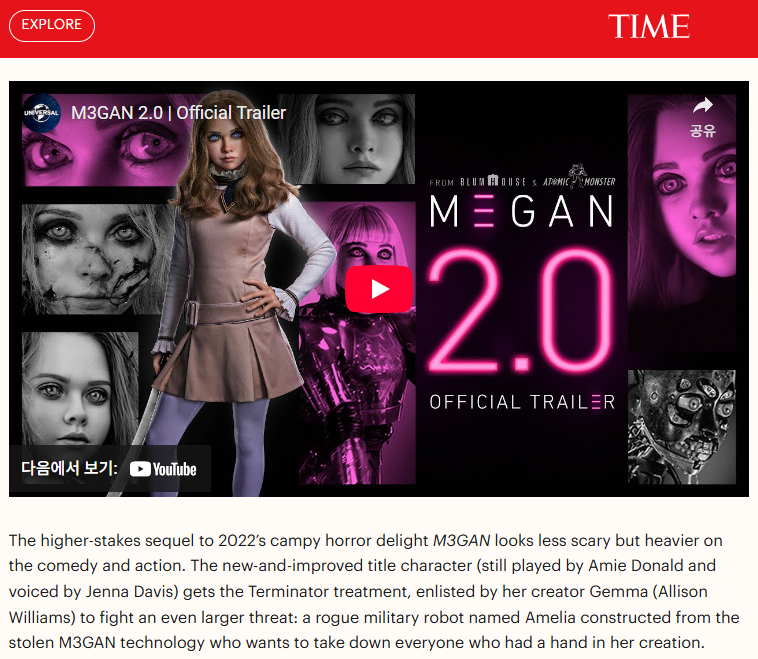Viewport: 758px width, 659px height.
Task: Click the EXPLORE button in the header
Action: click(x=52, y=26)
